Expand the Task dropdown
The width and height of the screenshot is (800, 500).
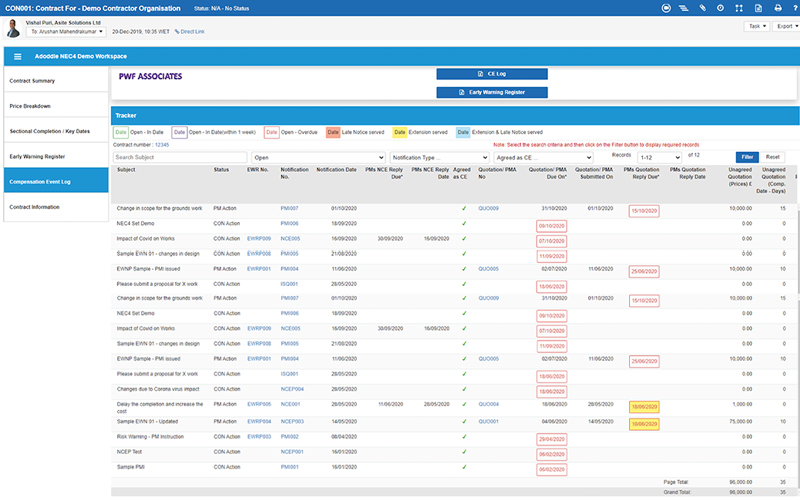(757, 26)
